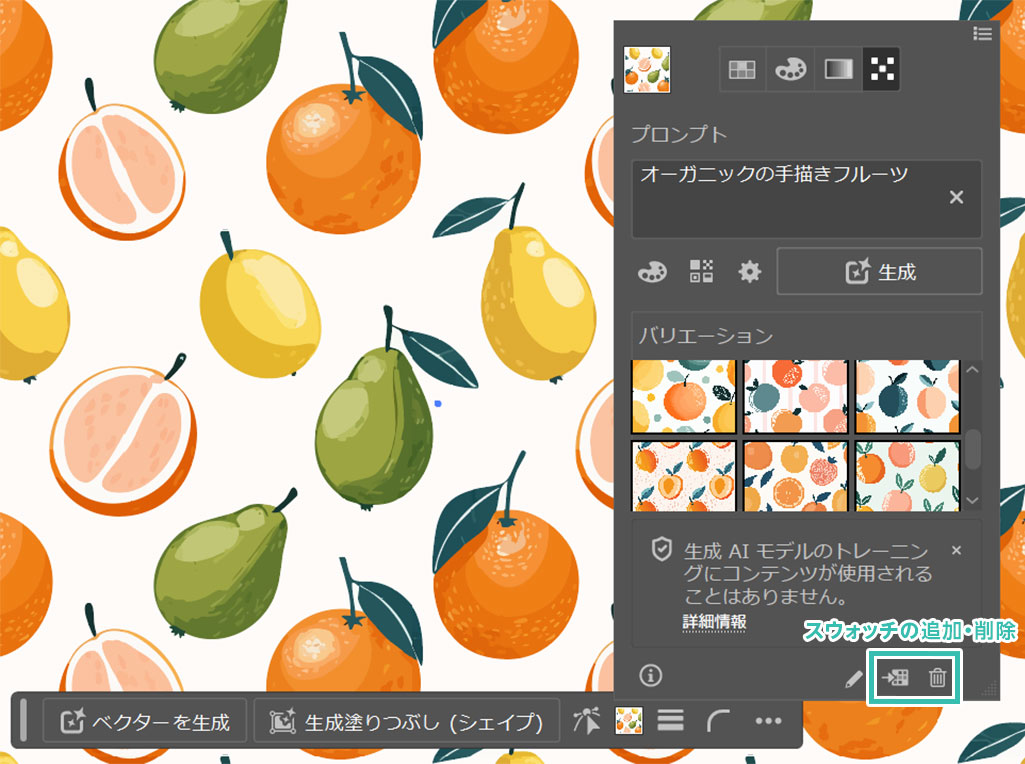Switch to the swatches grid tab
The width and height of the screenshot is (1025, 764).
click(x=742, y=69)
